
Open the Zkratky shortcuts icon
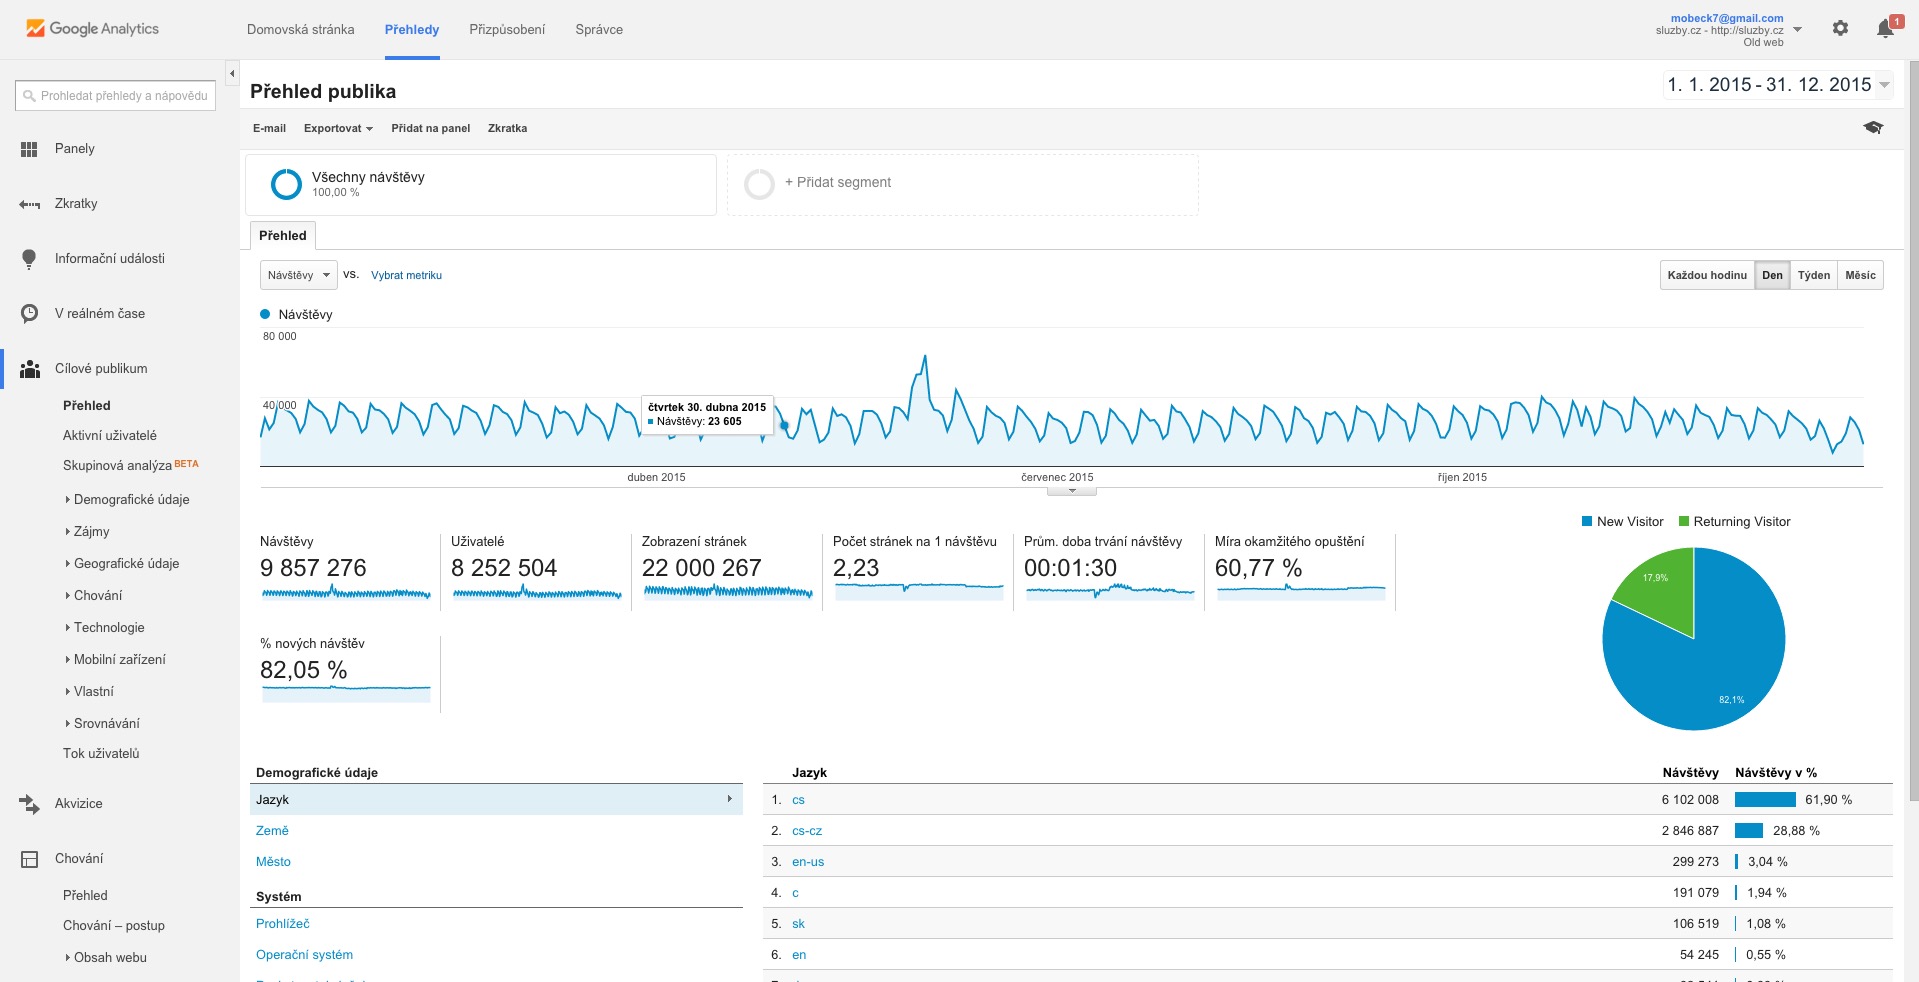coord(29,204)
